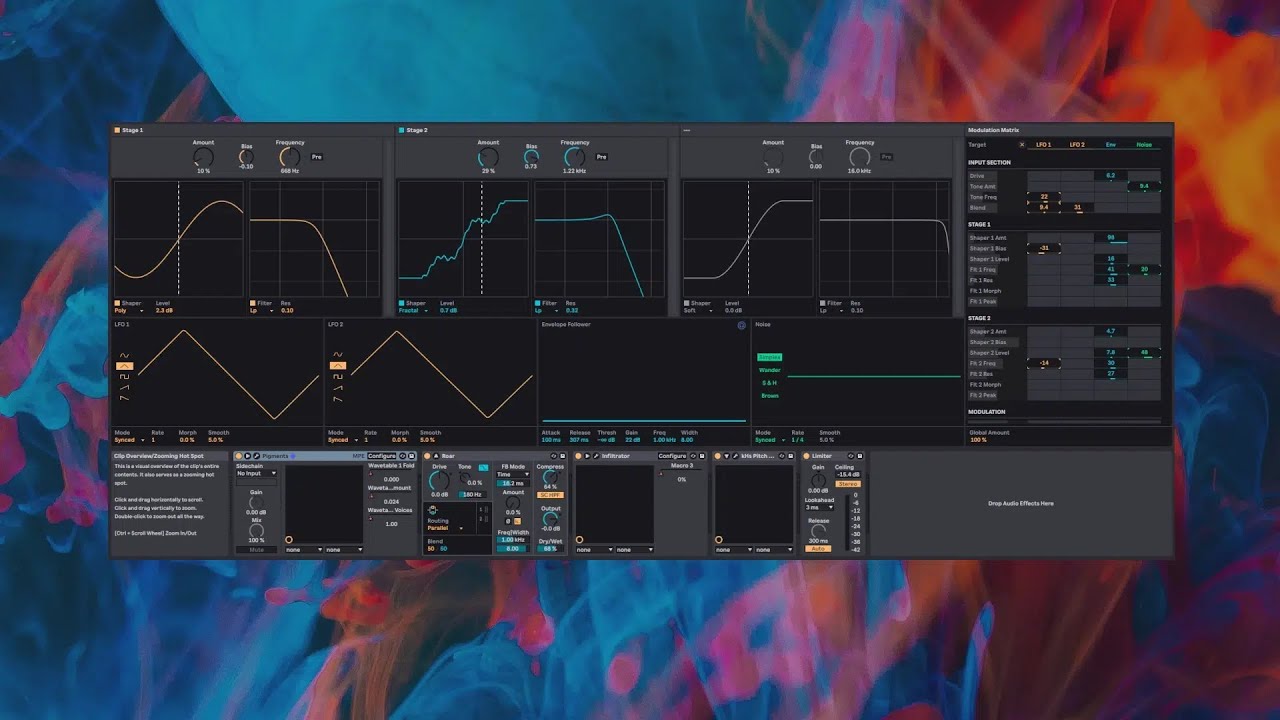Image resolution: width=1280 pixels, height=720 pixels.
Task: Click the Roar device save icon
Action: tap(563, 456)
